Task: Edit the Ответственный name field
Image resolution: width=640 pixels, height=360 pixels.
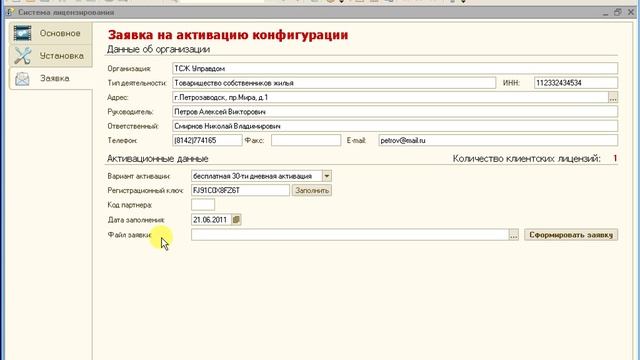Action: point(395,126)
